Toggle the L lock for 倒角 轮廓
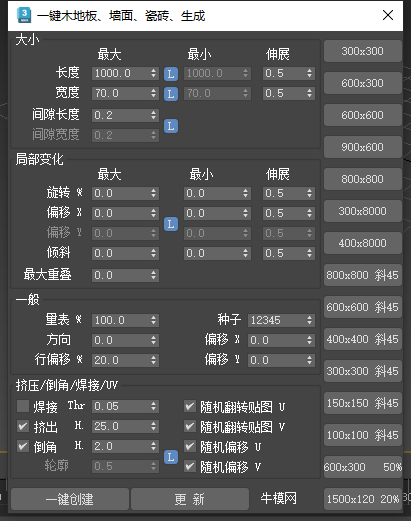Image resolution: width=411 pixels, height=521 pixels. pos(171,457)
